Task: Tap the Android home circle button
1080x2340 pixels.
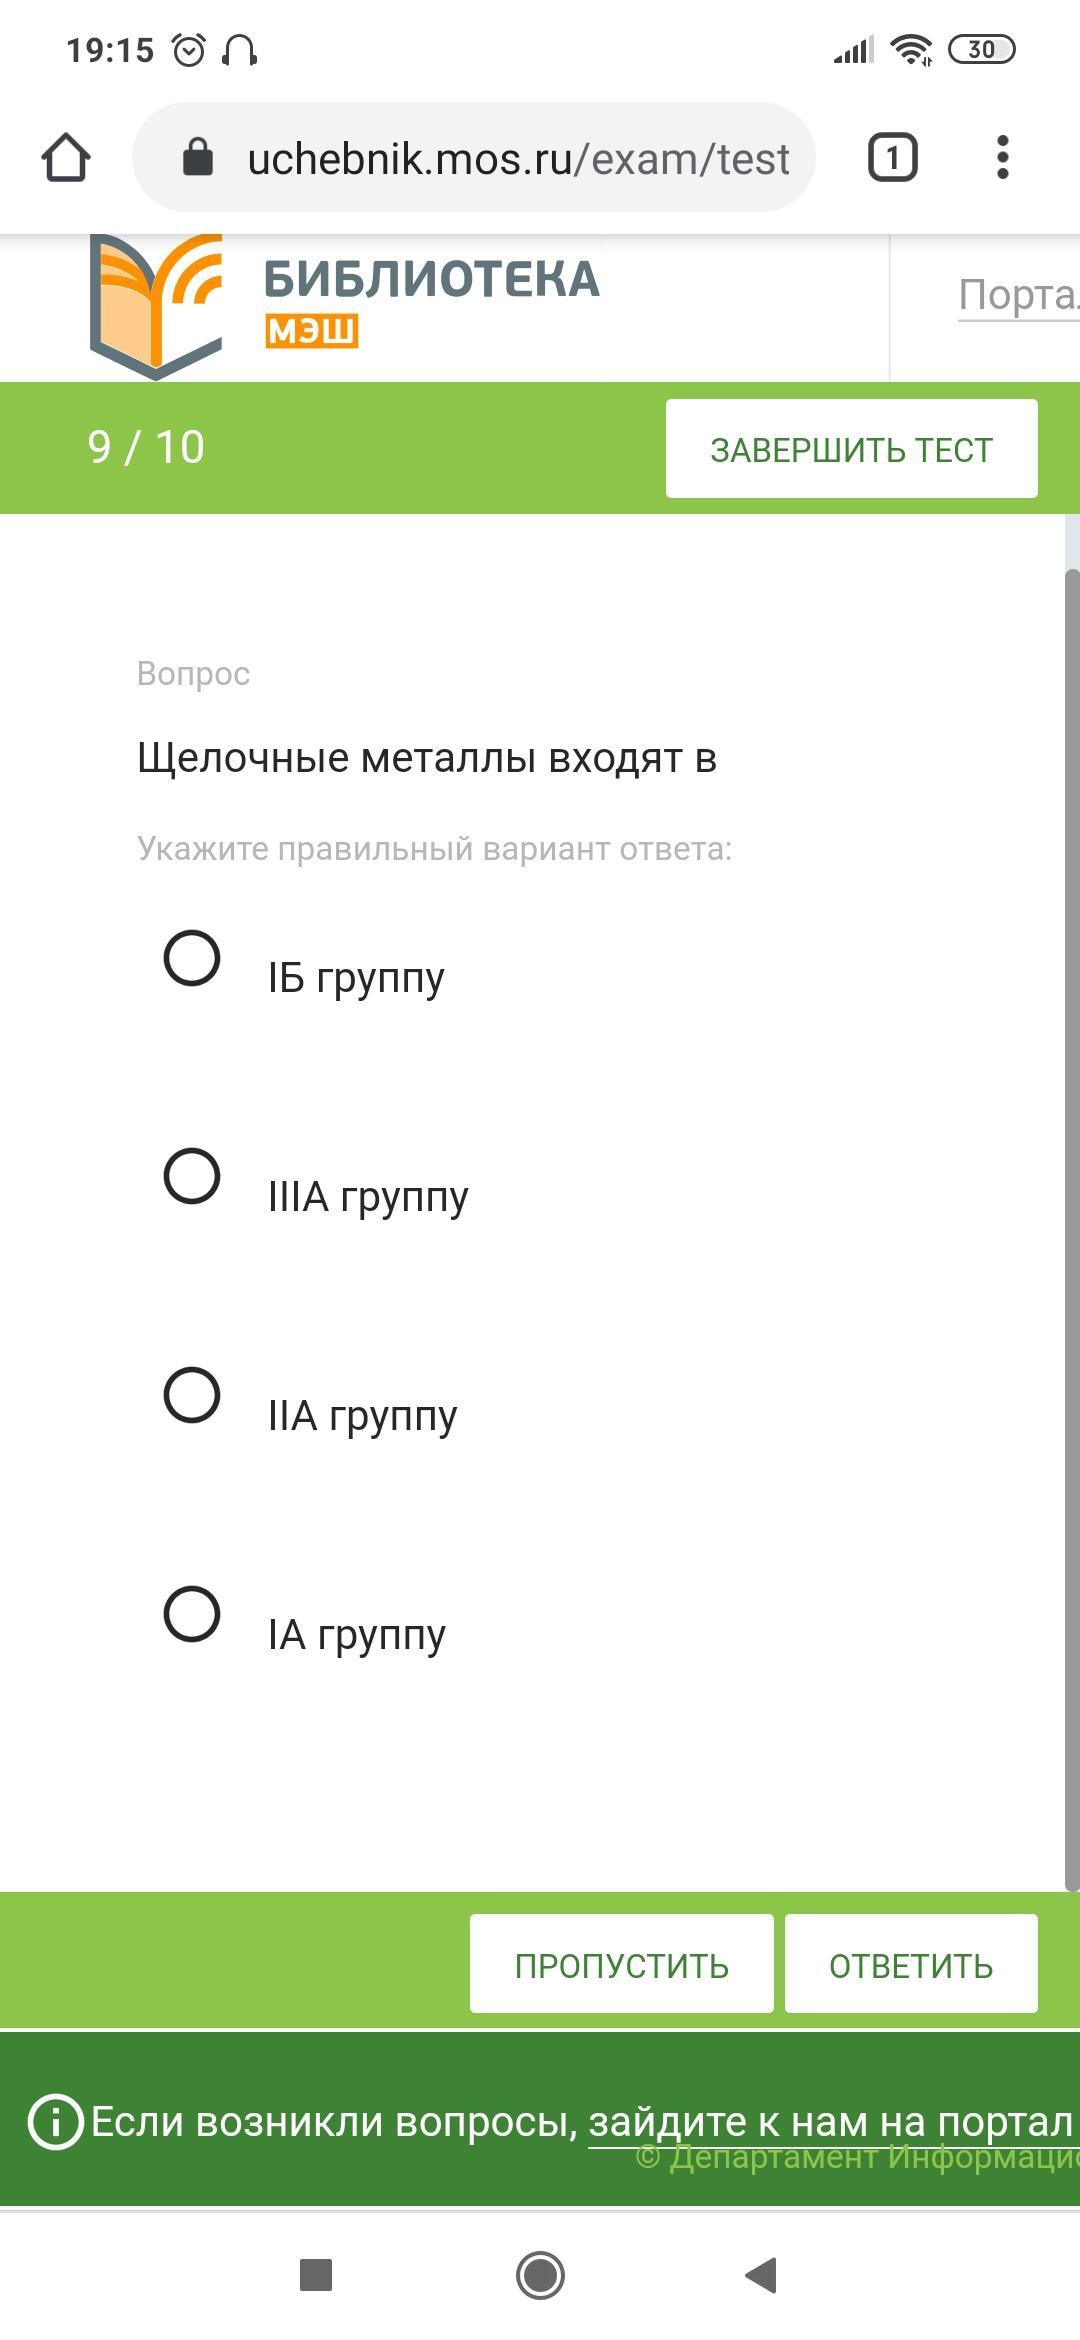Action: (540, 2275)
